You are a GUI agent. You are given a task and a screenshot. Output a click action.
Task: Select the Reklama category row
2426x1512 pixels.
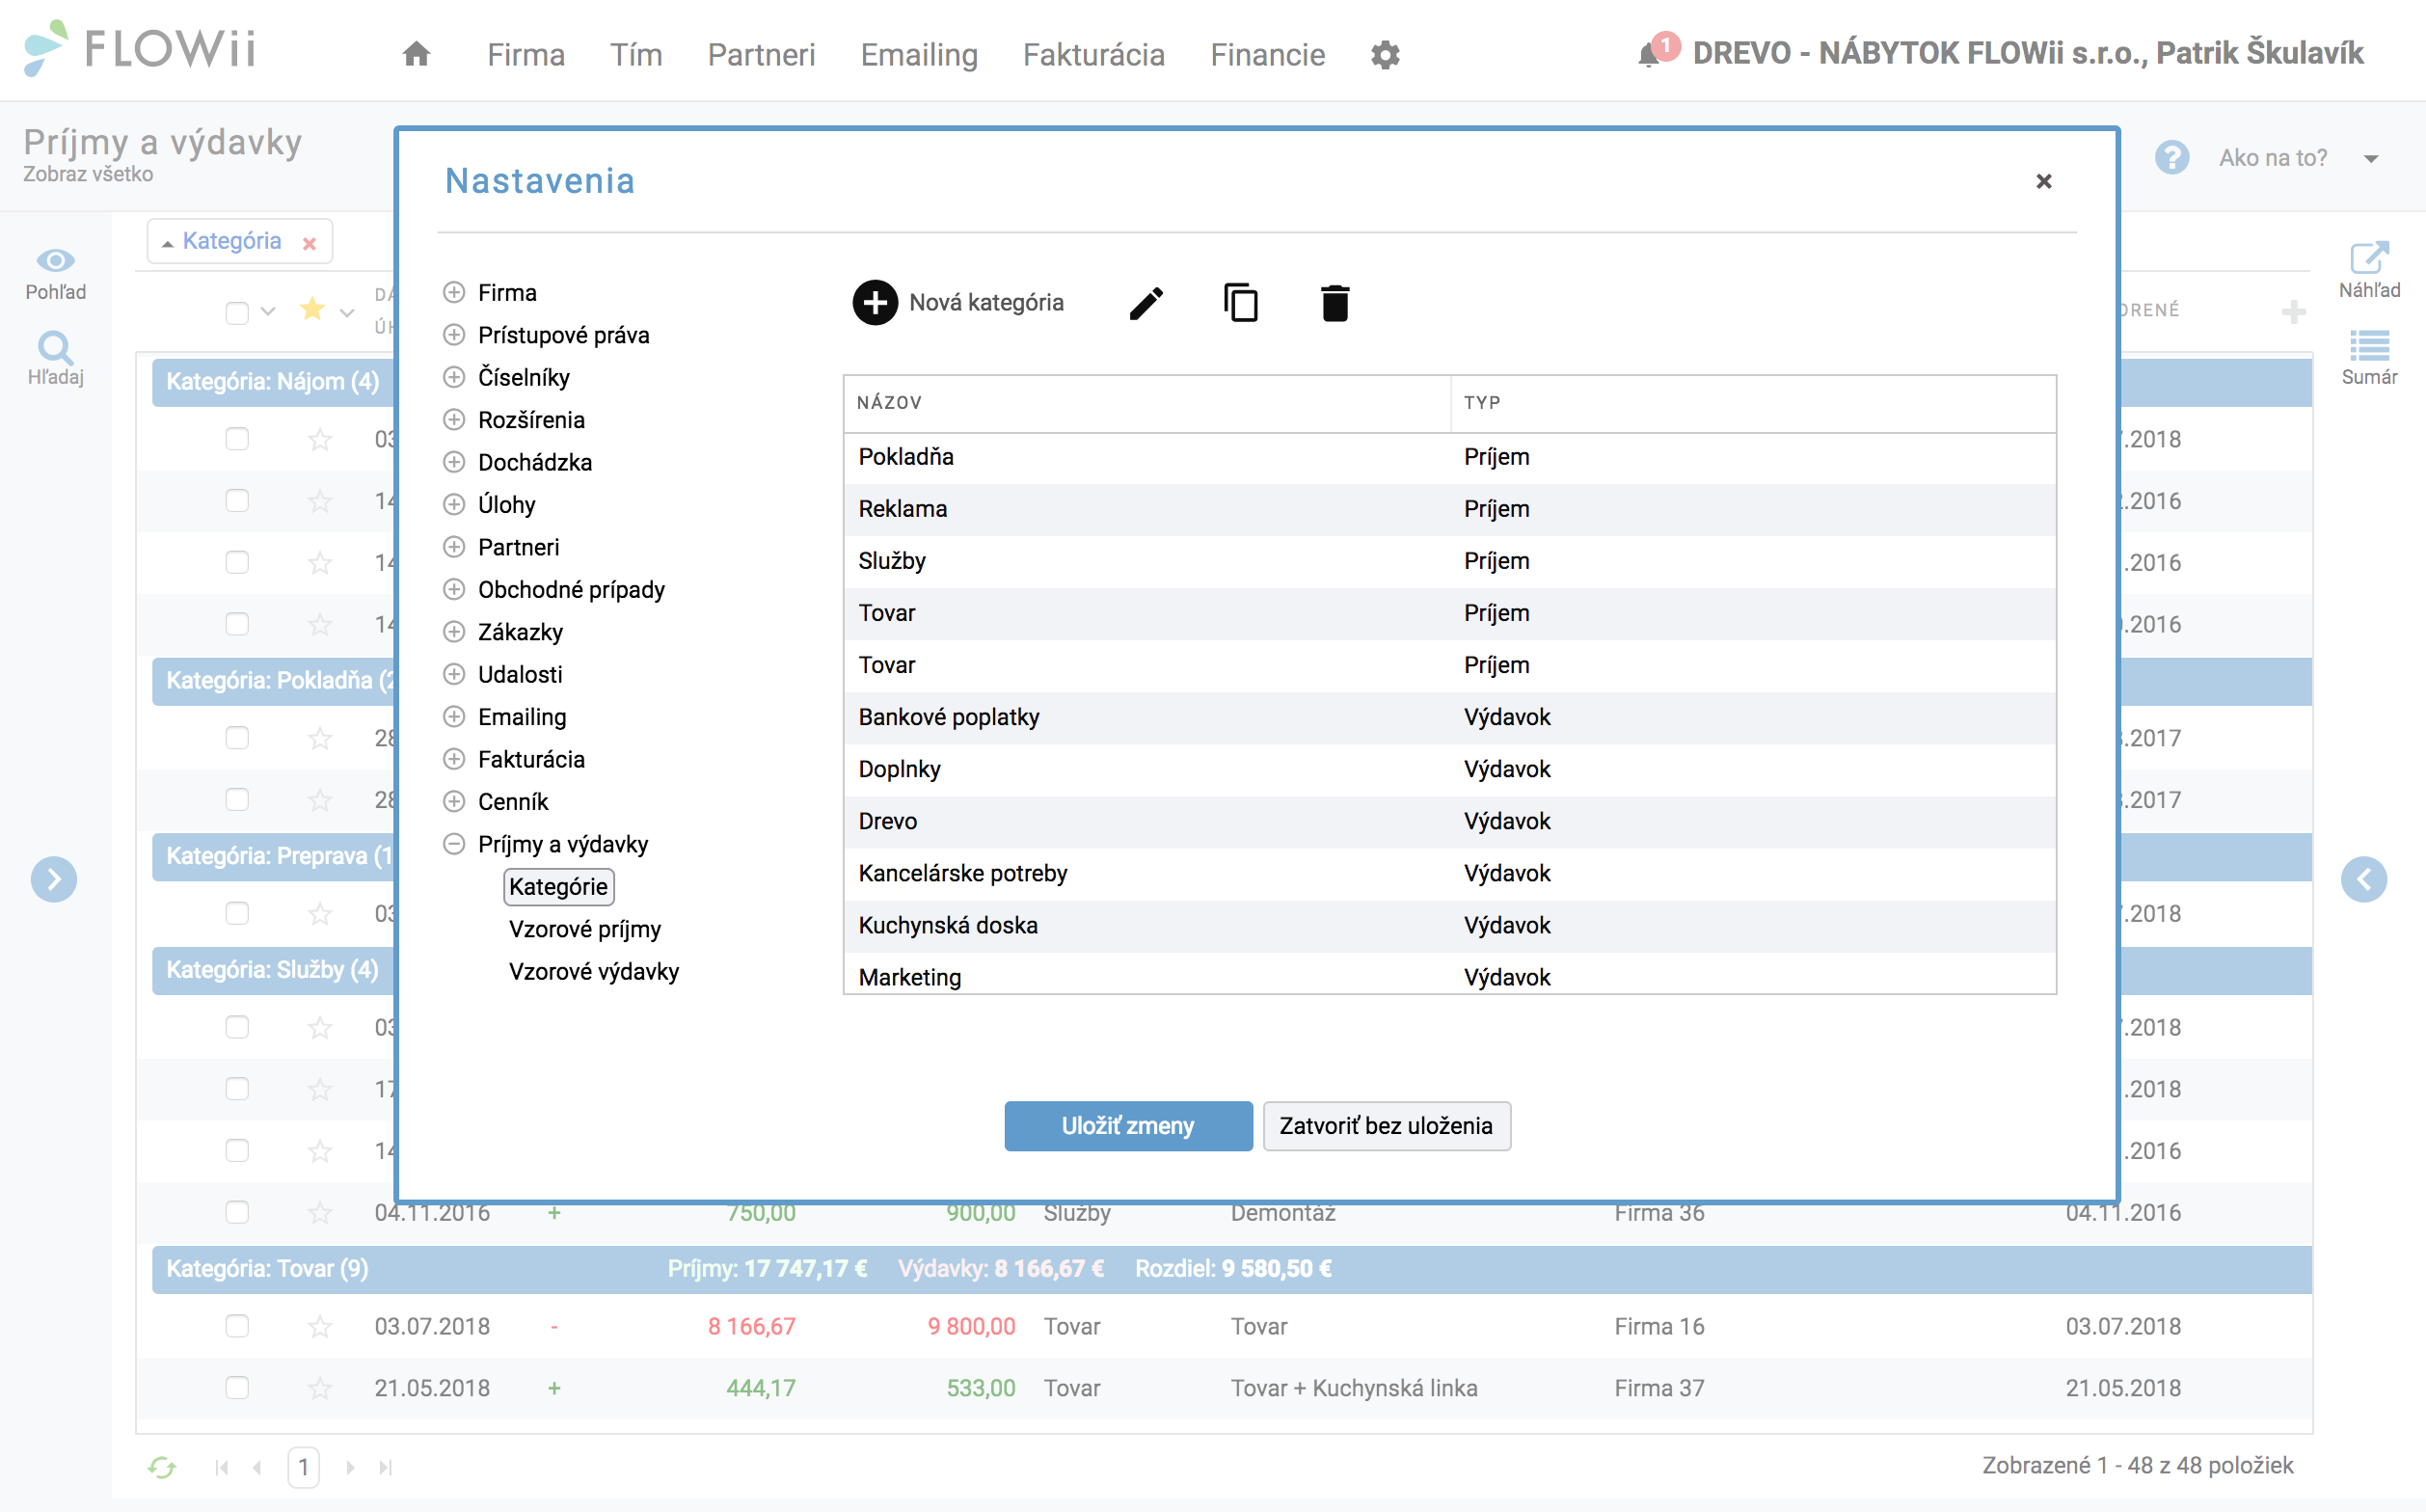click(1449, 509)
